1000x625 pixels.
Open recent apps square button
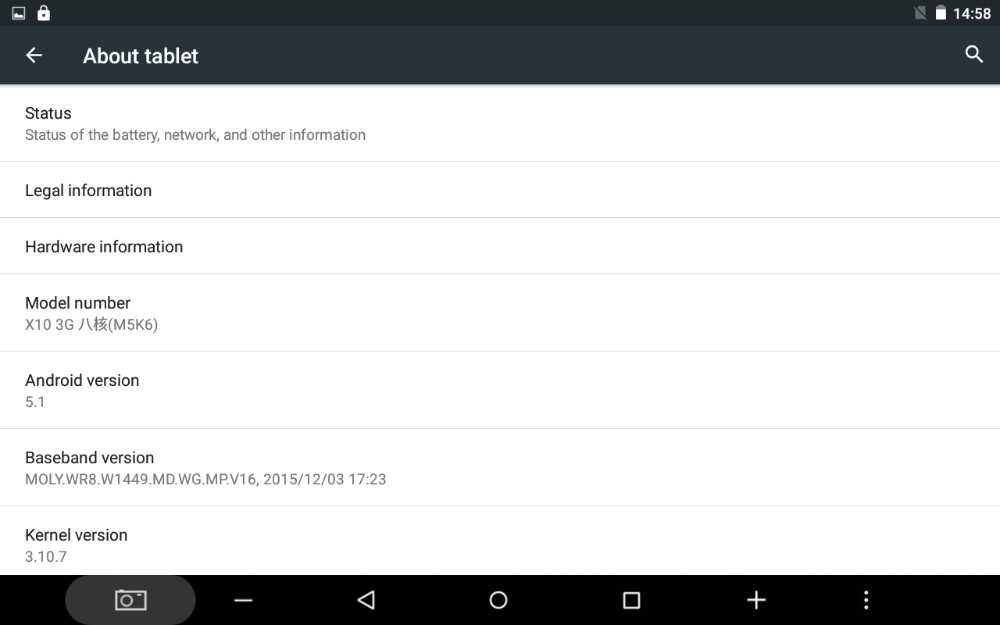[x=631, y=600]
